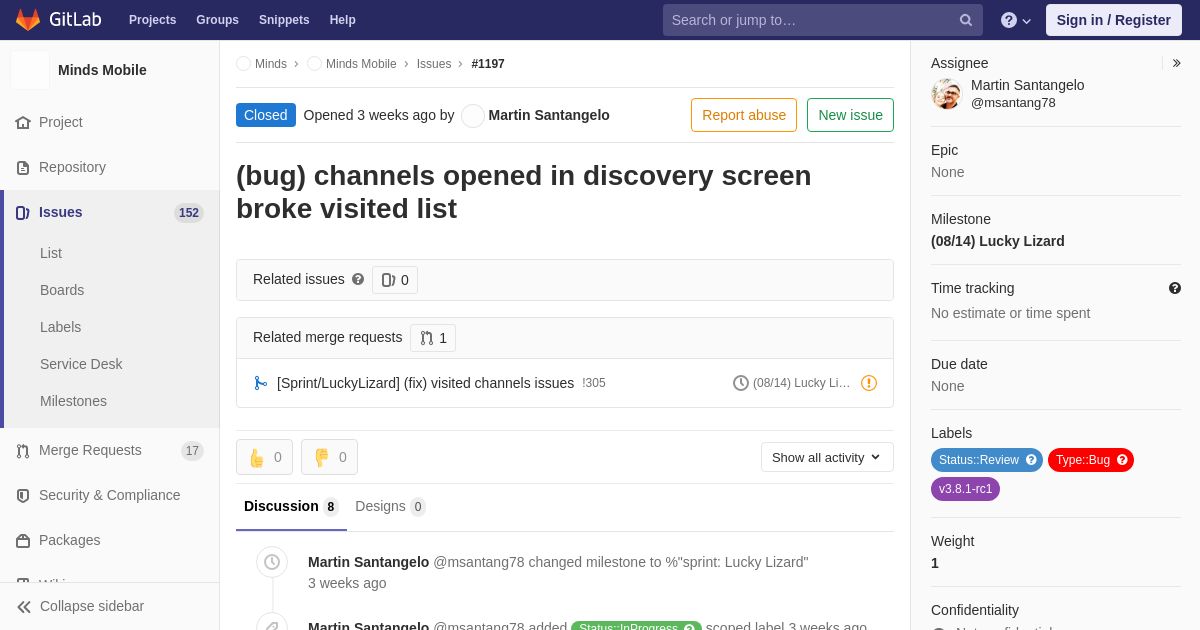Click truncated Lucky Li… milestone in merge request row
This screenshot has height=630, width=1200.
point(802,383)
